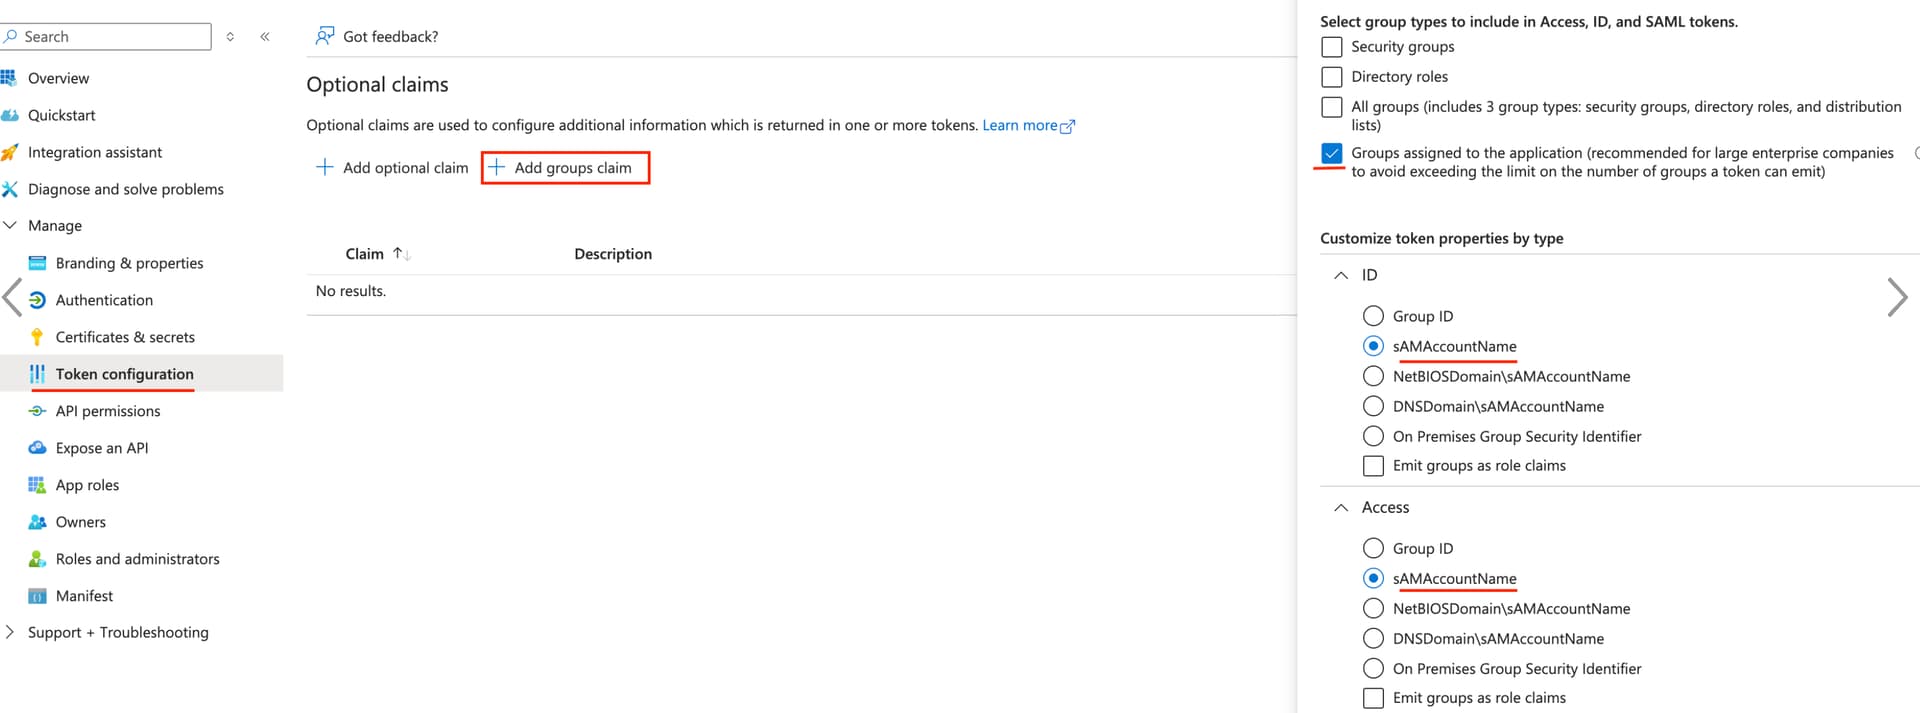This screenshot has height=713, width=1920.
Task: Click the Roles and administrators icon
Action: [37, 559]
